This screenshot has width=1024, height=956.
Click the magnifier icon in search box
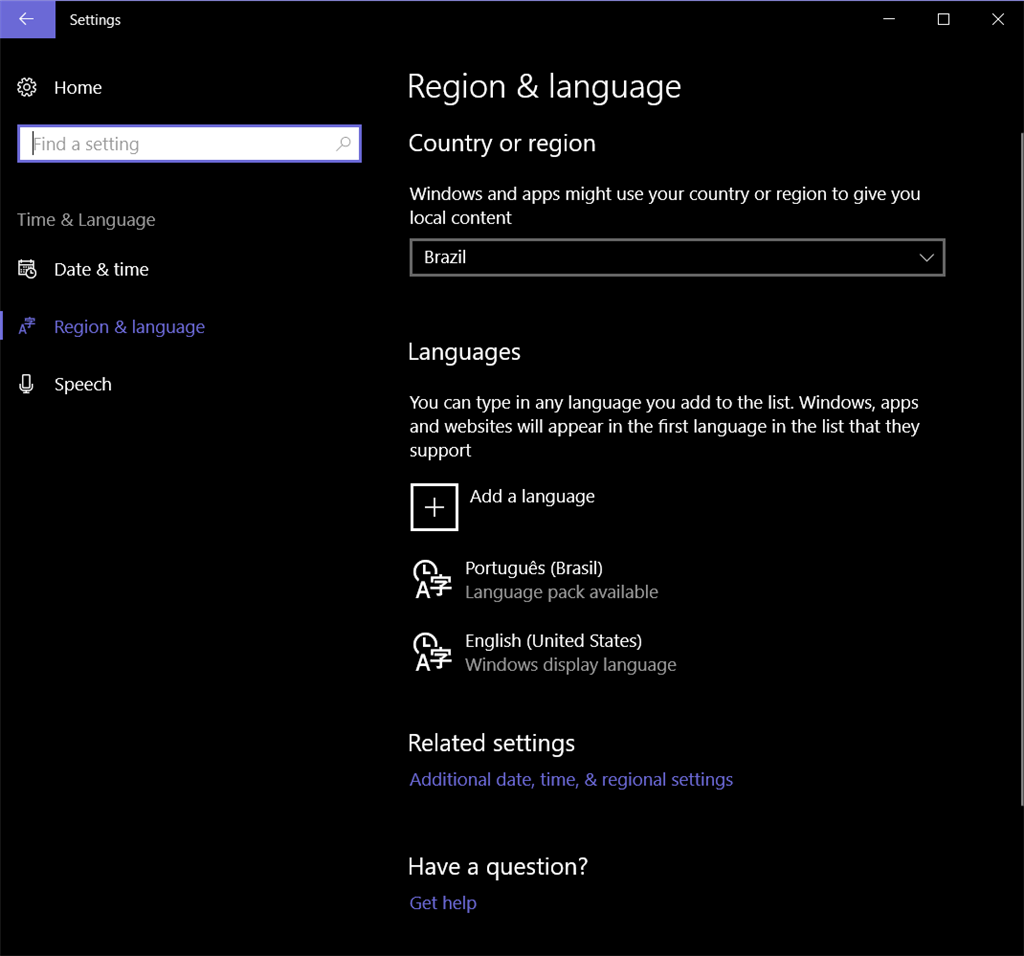point(344,144)
